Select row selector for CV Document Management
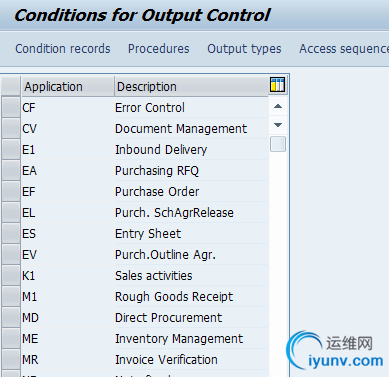Image resolution: width=389 pixels, height=377 pixels. point(11,128)
